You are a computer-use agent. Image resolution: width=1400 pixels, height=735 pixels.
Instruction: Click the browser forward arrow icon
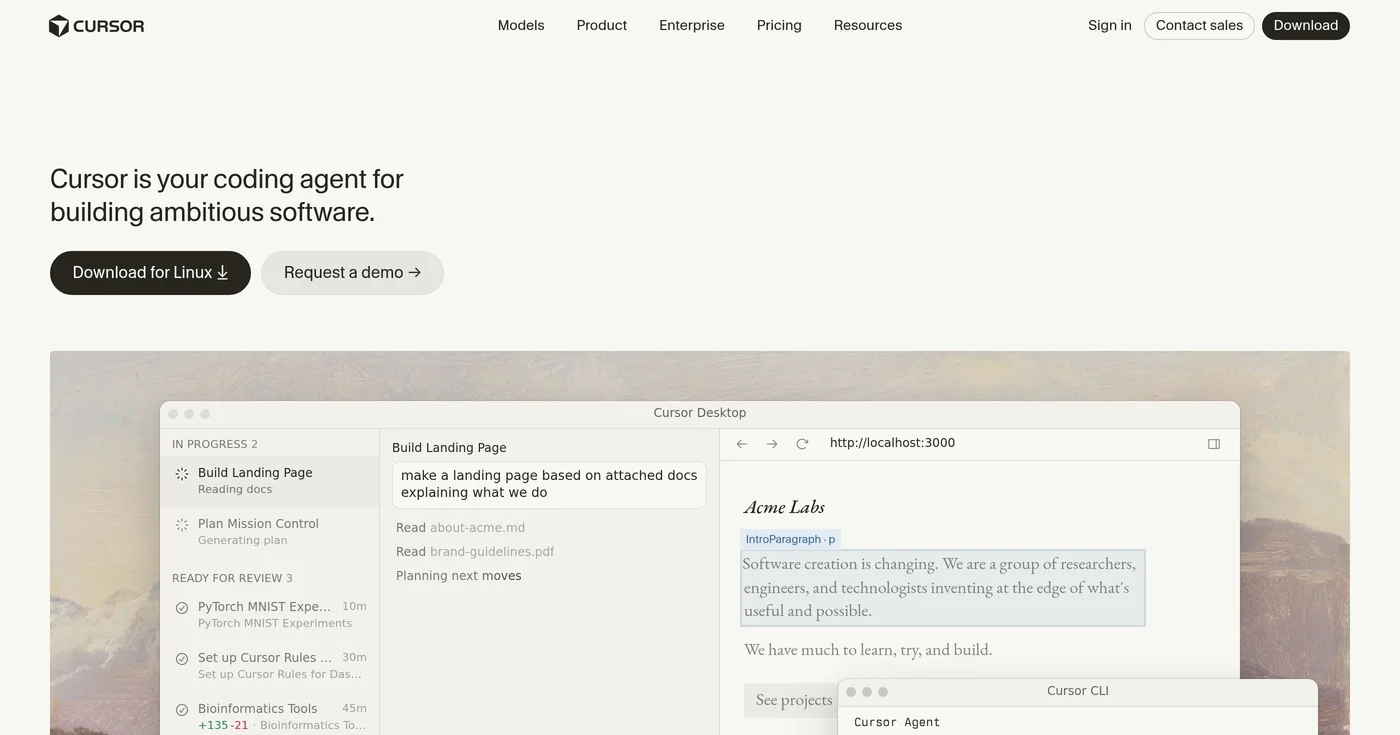(x=772, y=444)
